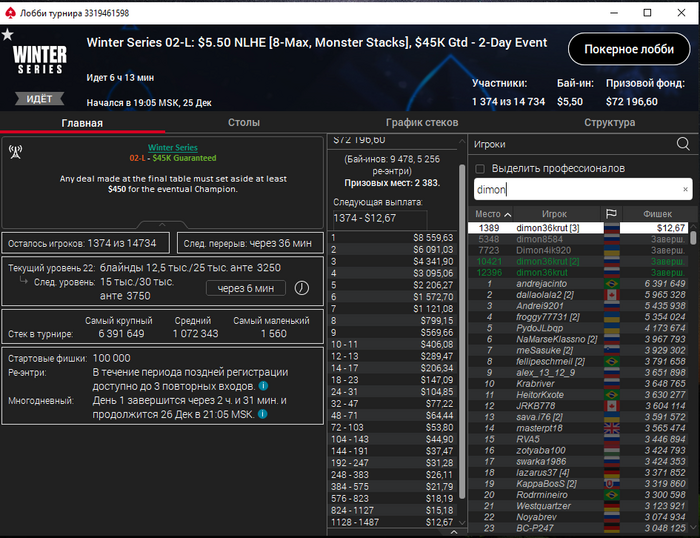The height and width of the screenshot is (538, 700).
Task: Click the players list scrollbar thumb
Action: click(x=693, y=237)
